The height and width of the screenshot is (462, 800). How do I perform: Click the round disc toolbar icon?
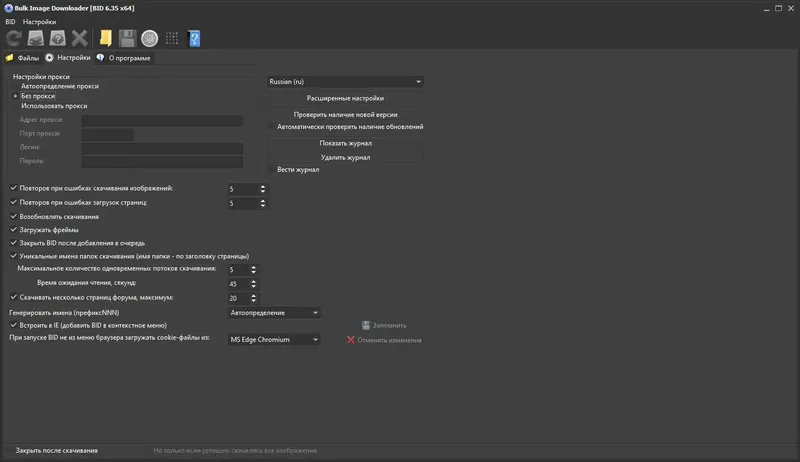pos(149,39)
